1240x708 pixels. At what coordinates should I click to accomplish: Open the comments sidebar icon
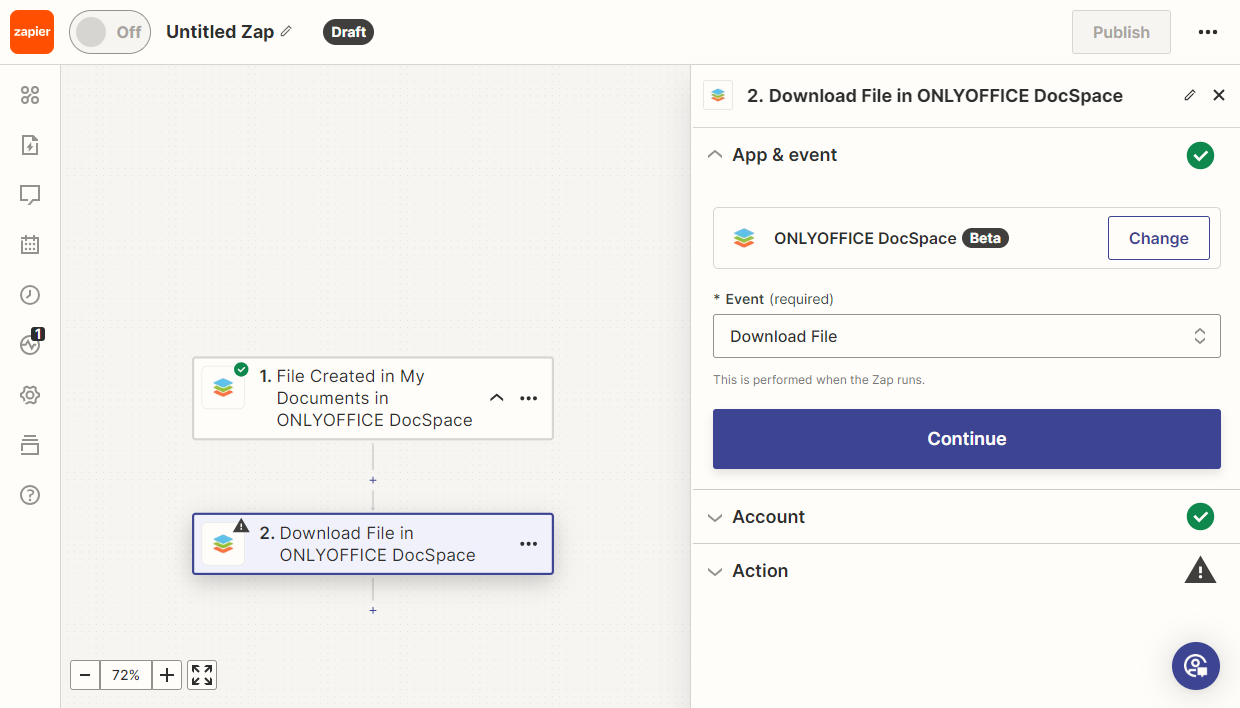point(30,195)
